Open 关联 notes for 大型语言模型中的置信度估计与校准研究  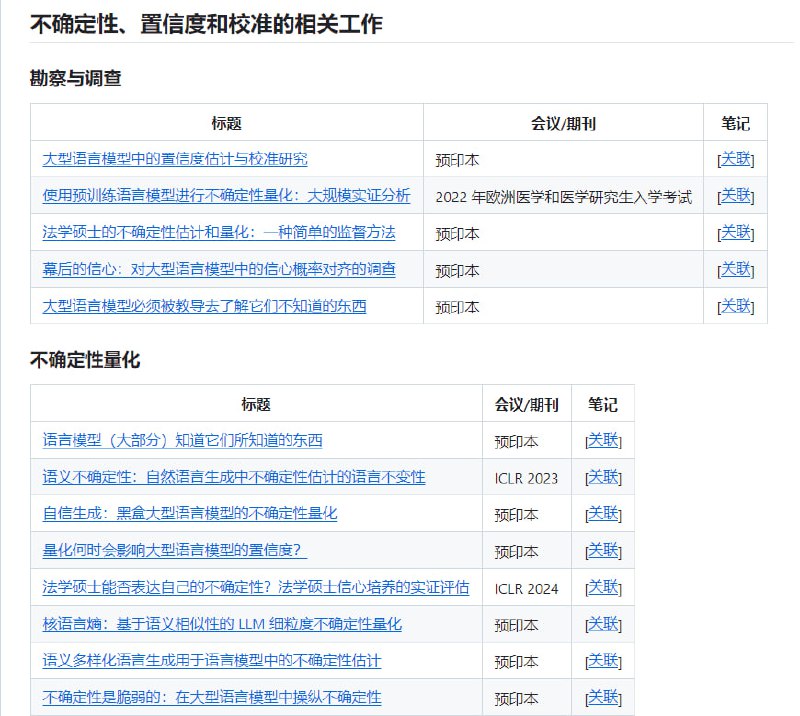[735, 159]
